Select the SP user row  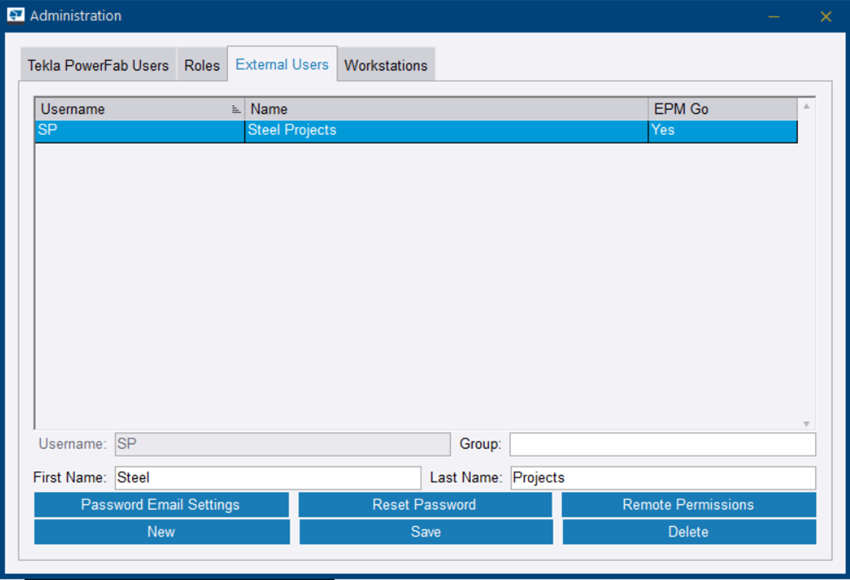pyautogui.click(x=138, y=131)
